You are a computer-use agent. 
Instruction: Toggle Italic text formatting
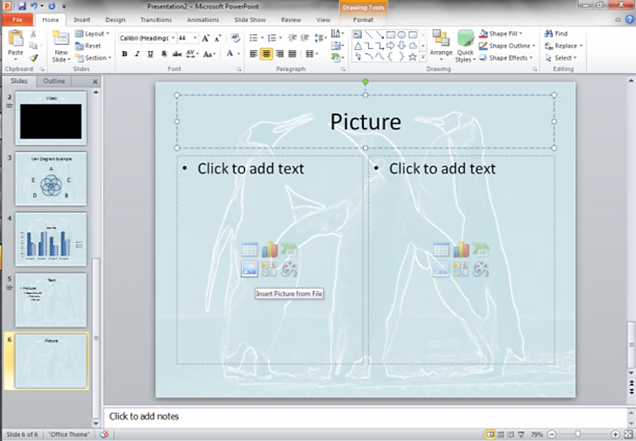click(x=138, y=54)
